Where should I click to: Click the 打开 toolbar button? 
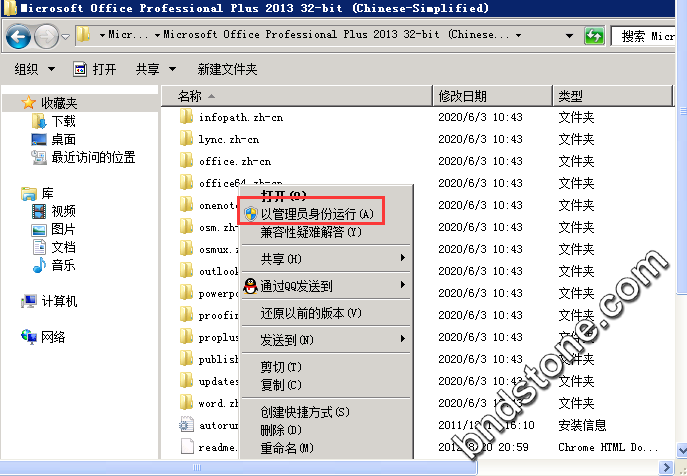click(x=96, y=69)
